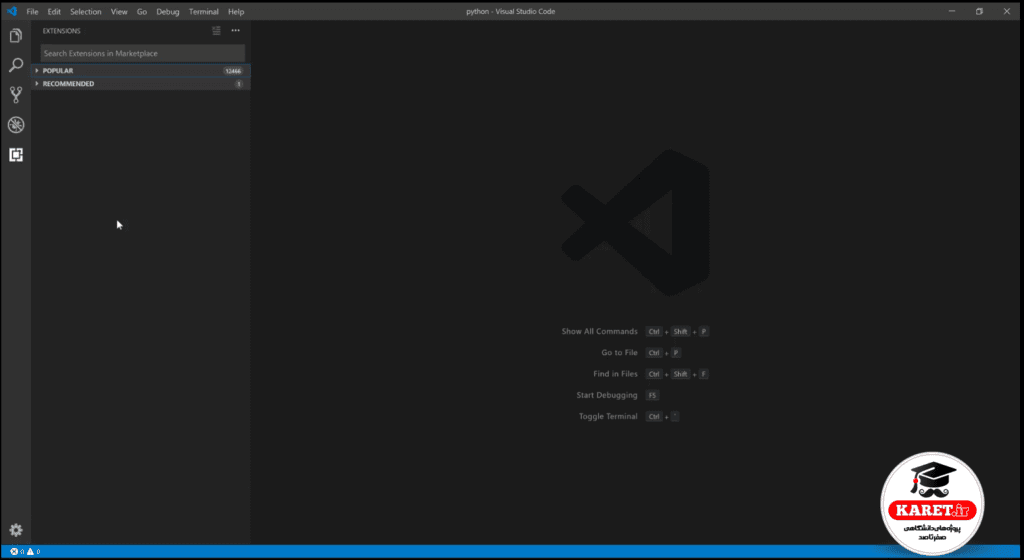
Task: Click the EXTENSIONS panel title
Action: [61, 31]
